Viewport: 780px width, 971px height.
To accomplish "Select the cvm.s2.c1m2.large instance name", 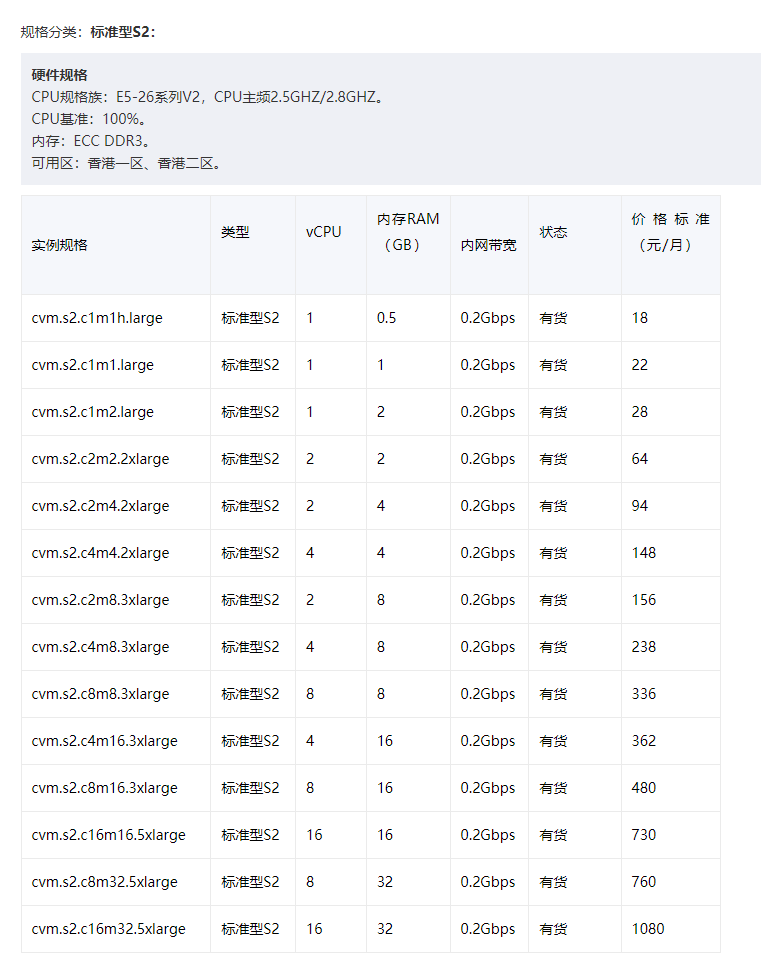I will [93, 412].
